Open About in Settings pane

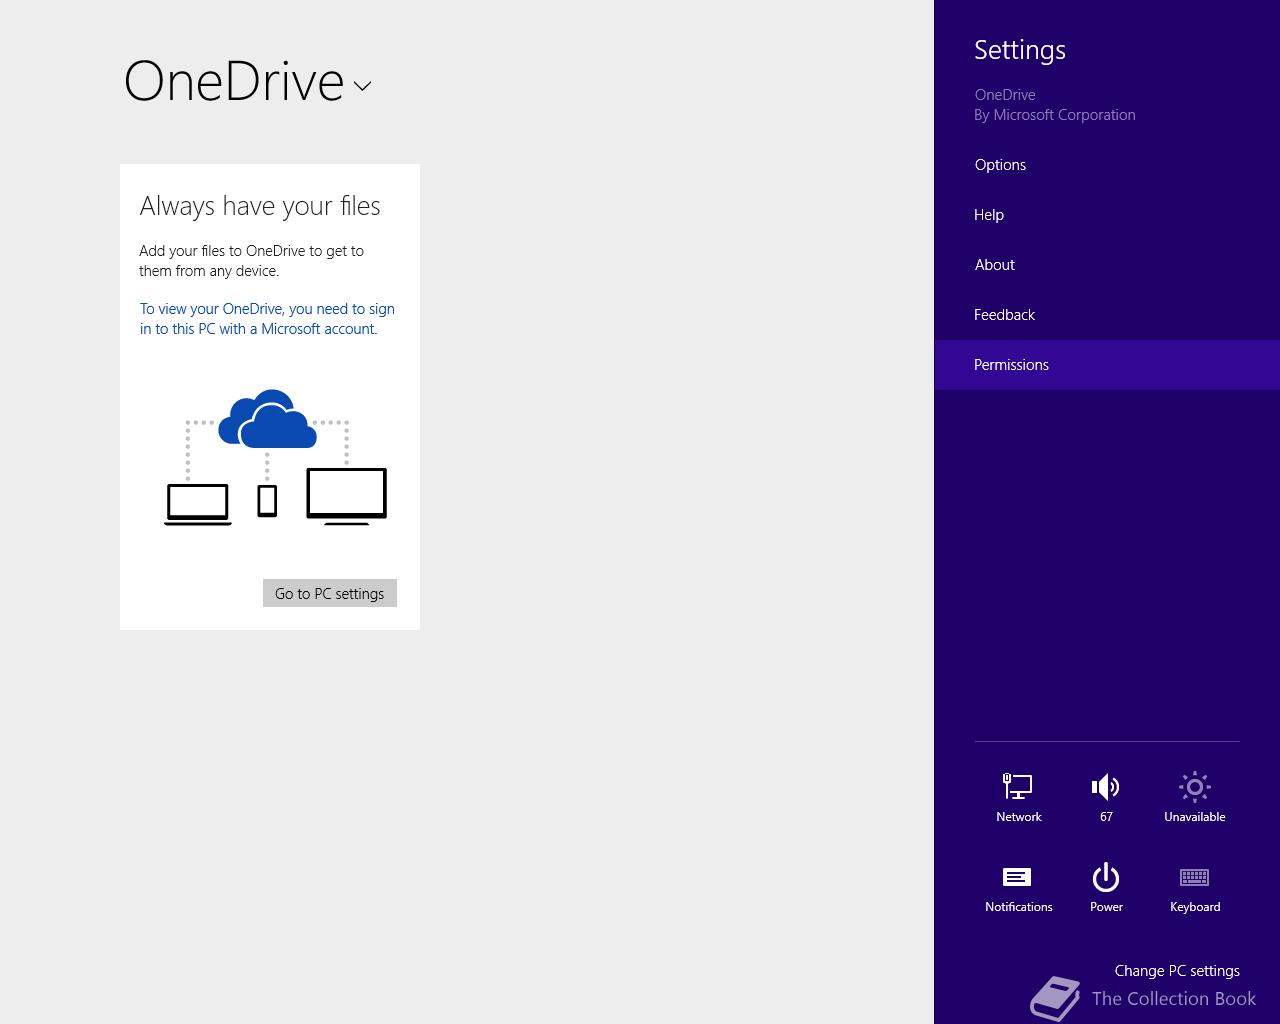pyautogui.click(x=1107, y=265)
